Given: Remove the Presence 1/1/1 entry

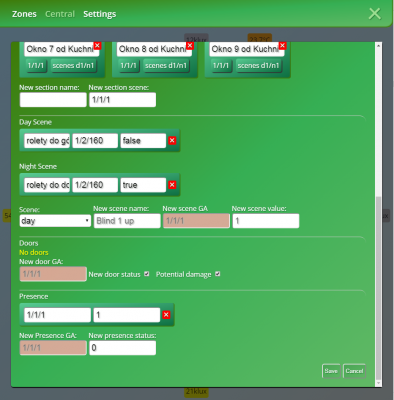Looking at the screenshot, I should click(166, 315).
